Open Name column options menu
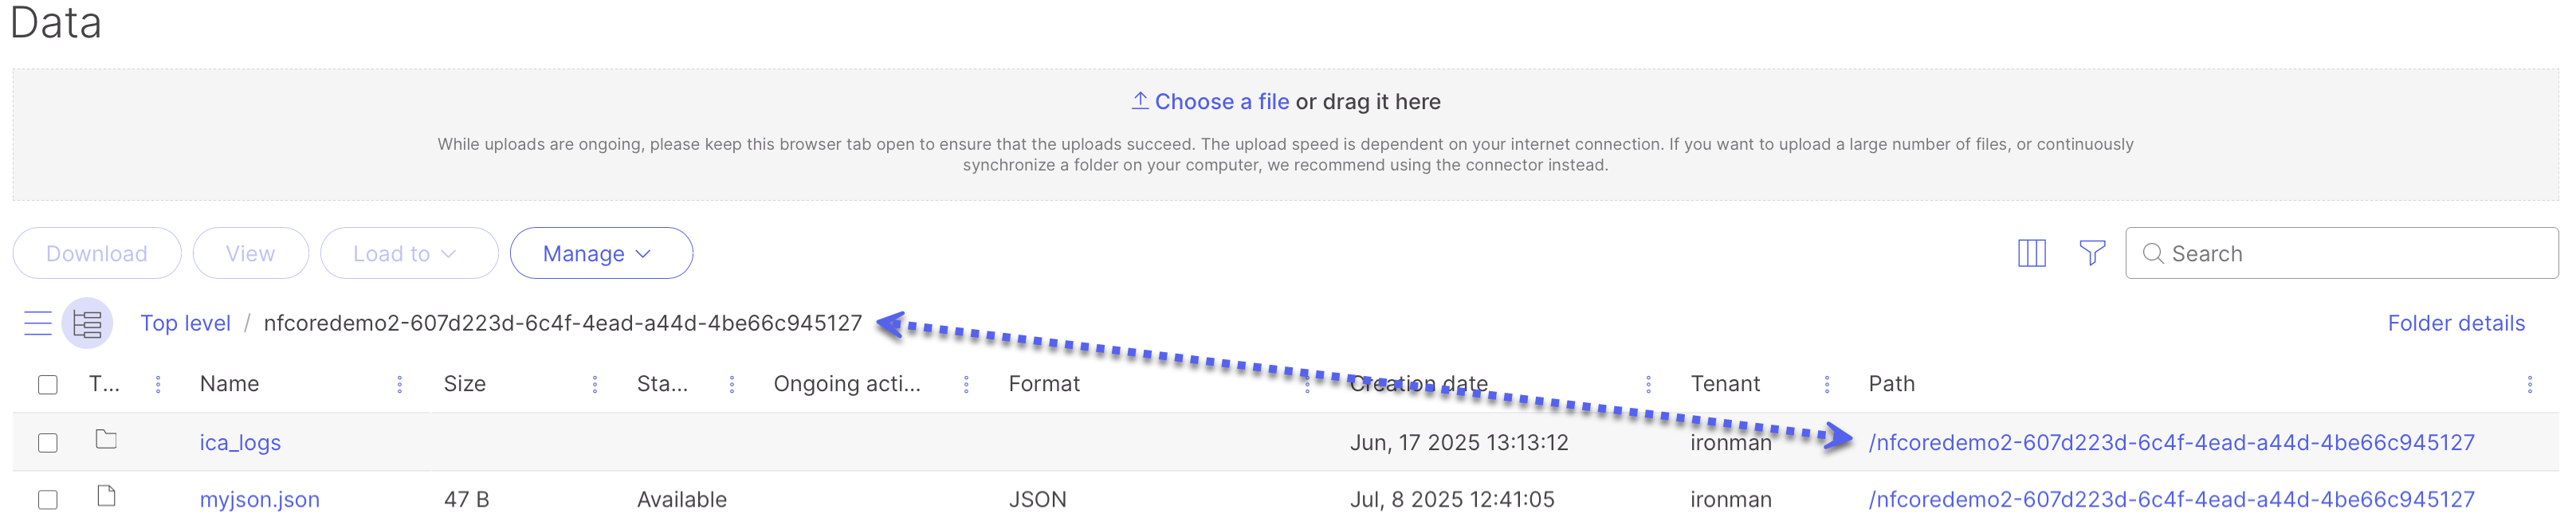The height and width of the screenshot is (529, 2576). click(x=399, y=384)
